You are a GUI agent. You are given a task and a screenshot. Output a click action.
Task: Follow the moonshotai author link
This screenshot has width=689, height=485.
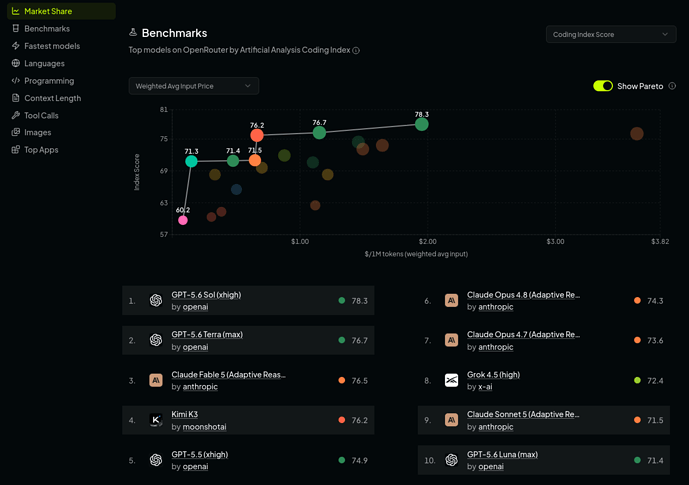pos(204,427)
